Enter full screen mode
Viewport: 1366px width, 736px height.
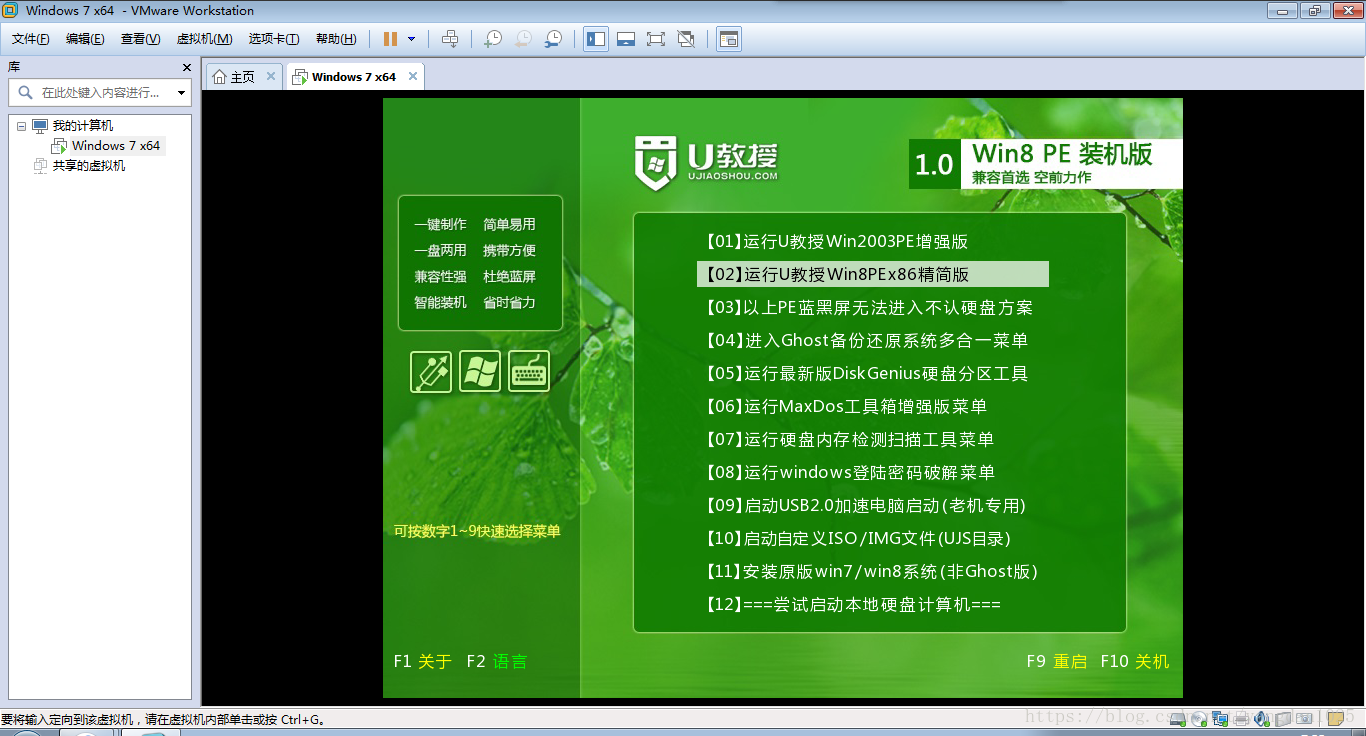point(656,39)
